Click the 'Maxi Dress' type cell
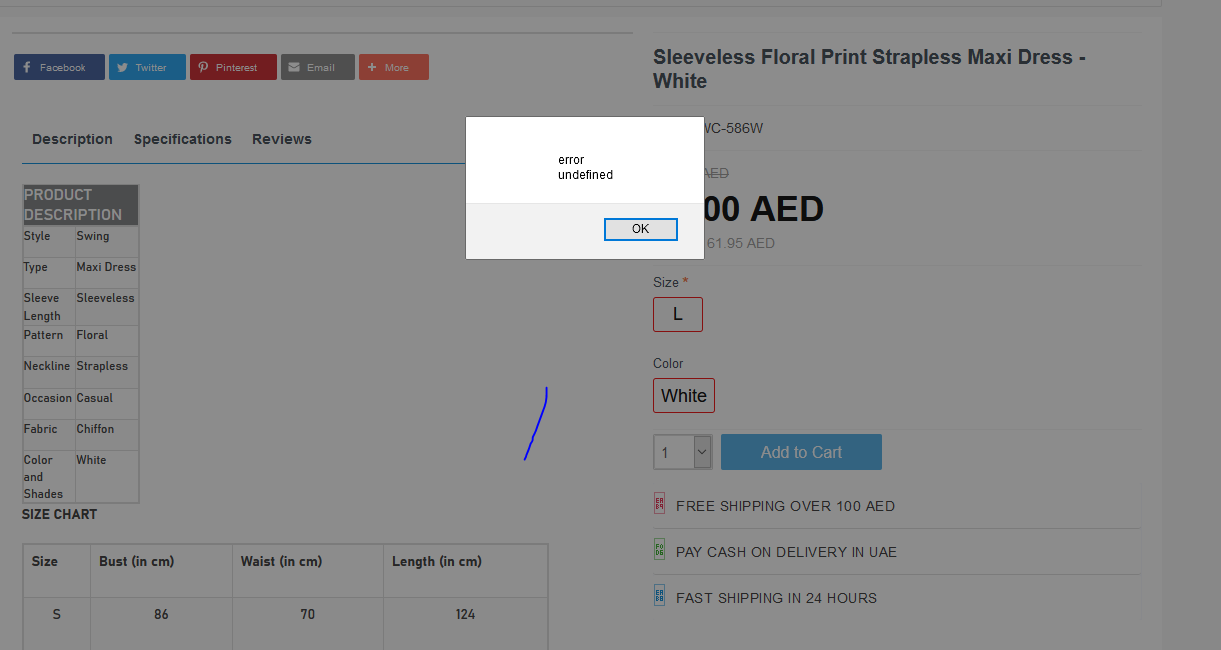The width and height of the screenshot is (1221, 650). [x=107, y=272]
